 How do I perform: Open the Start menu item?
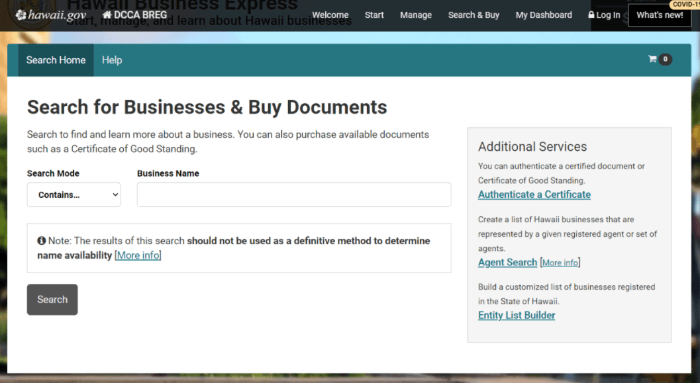pos(374,15)
